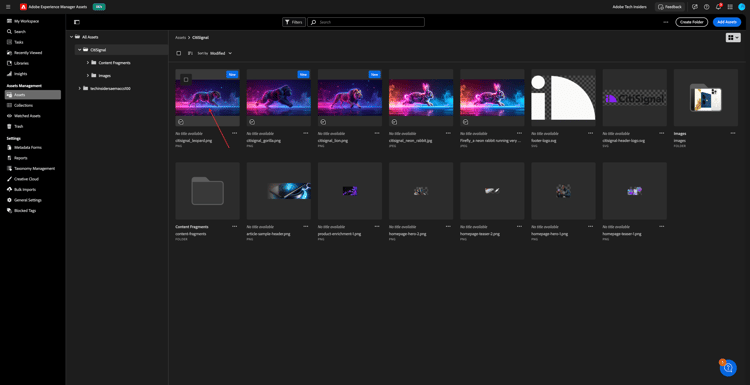Expand the Images tree folder
The height and width of the screenshot is (385, 750).
click(x=88, y=76)
